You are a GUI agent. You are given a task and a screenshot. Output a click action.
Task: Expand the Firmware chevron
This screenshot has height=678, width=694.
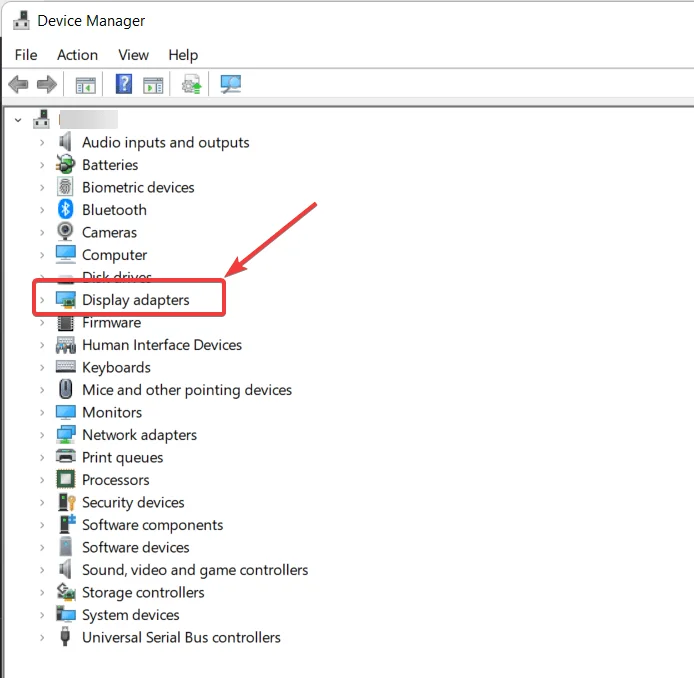pyautogui.click(x=42, y=323)
